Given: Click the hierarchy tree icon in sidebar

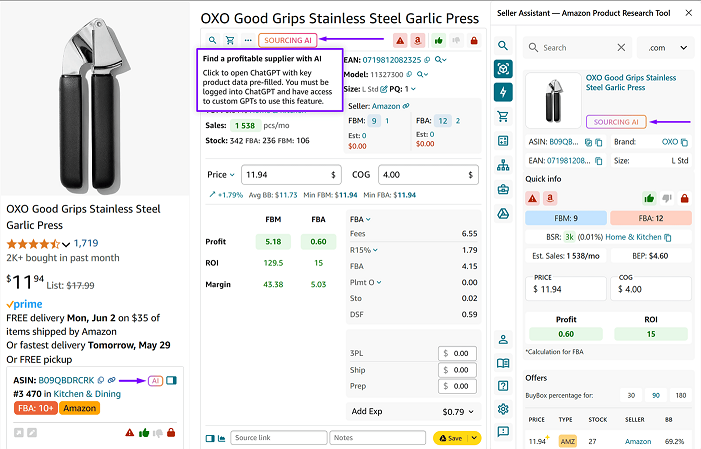Looking at the screenshot, I should (x=503, y=165).
